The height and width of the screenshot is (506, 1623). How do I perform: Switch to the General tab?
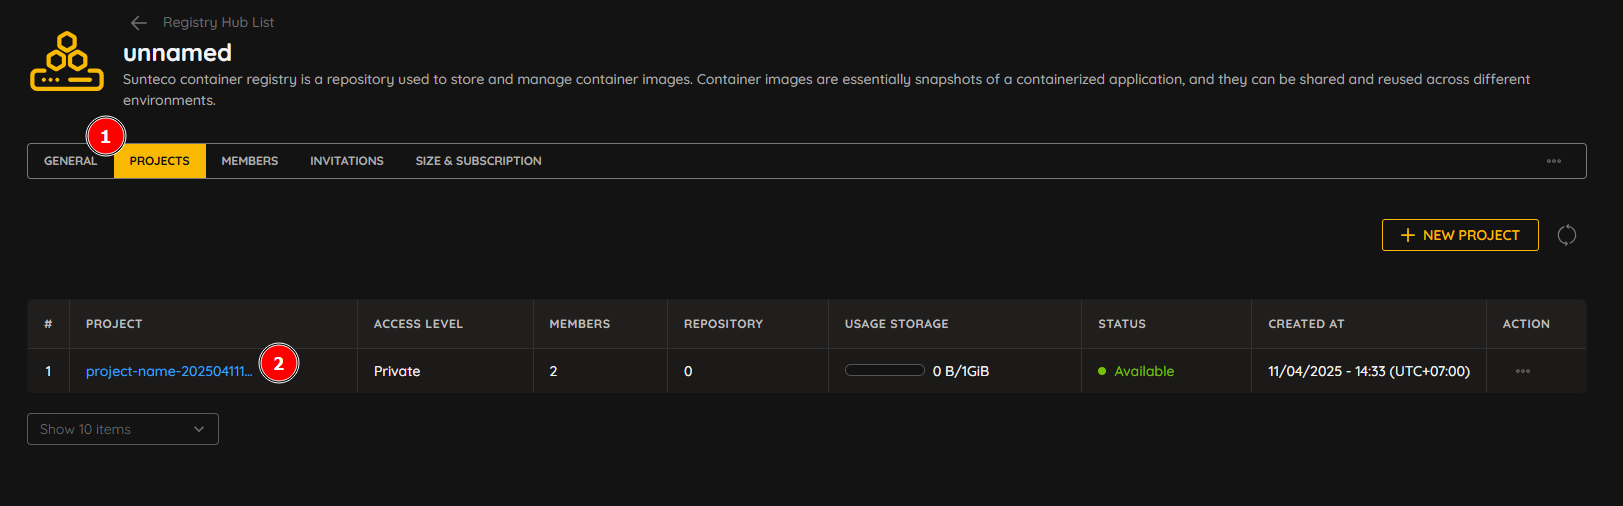(70, 161)
